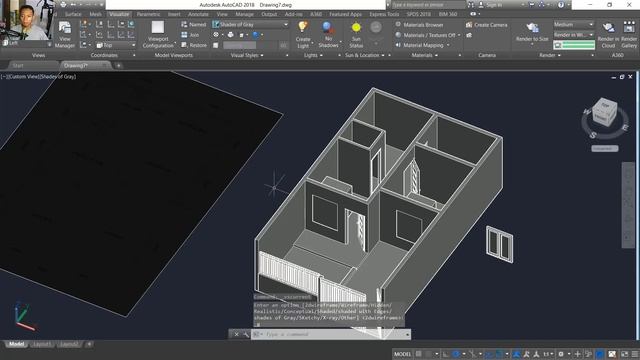Toggle MODEL space button in status bar
Image resolution: width=640 pixels, height=360 pixels.
pyautogui.click(x=402, y=354)
